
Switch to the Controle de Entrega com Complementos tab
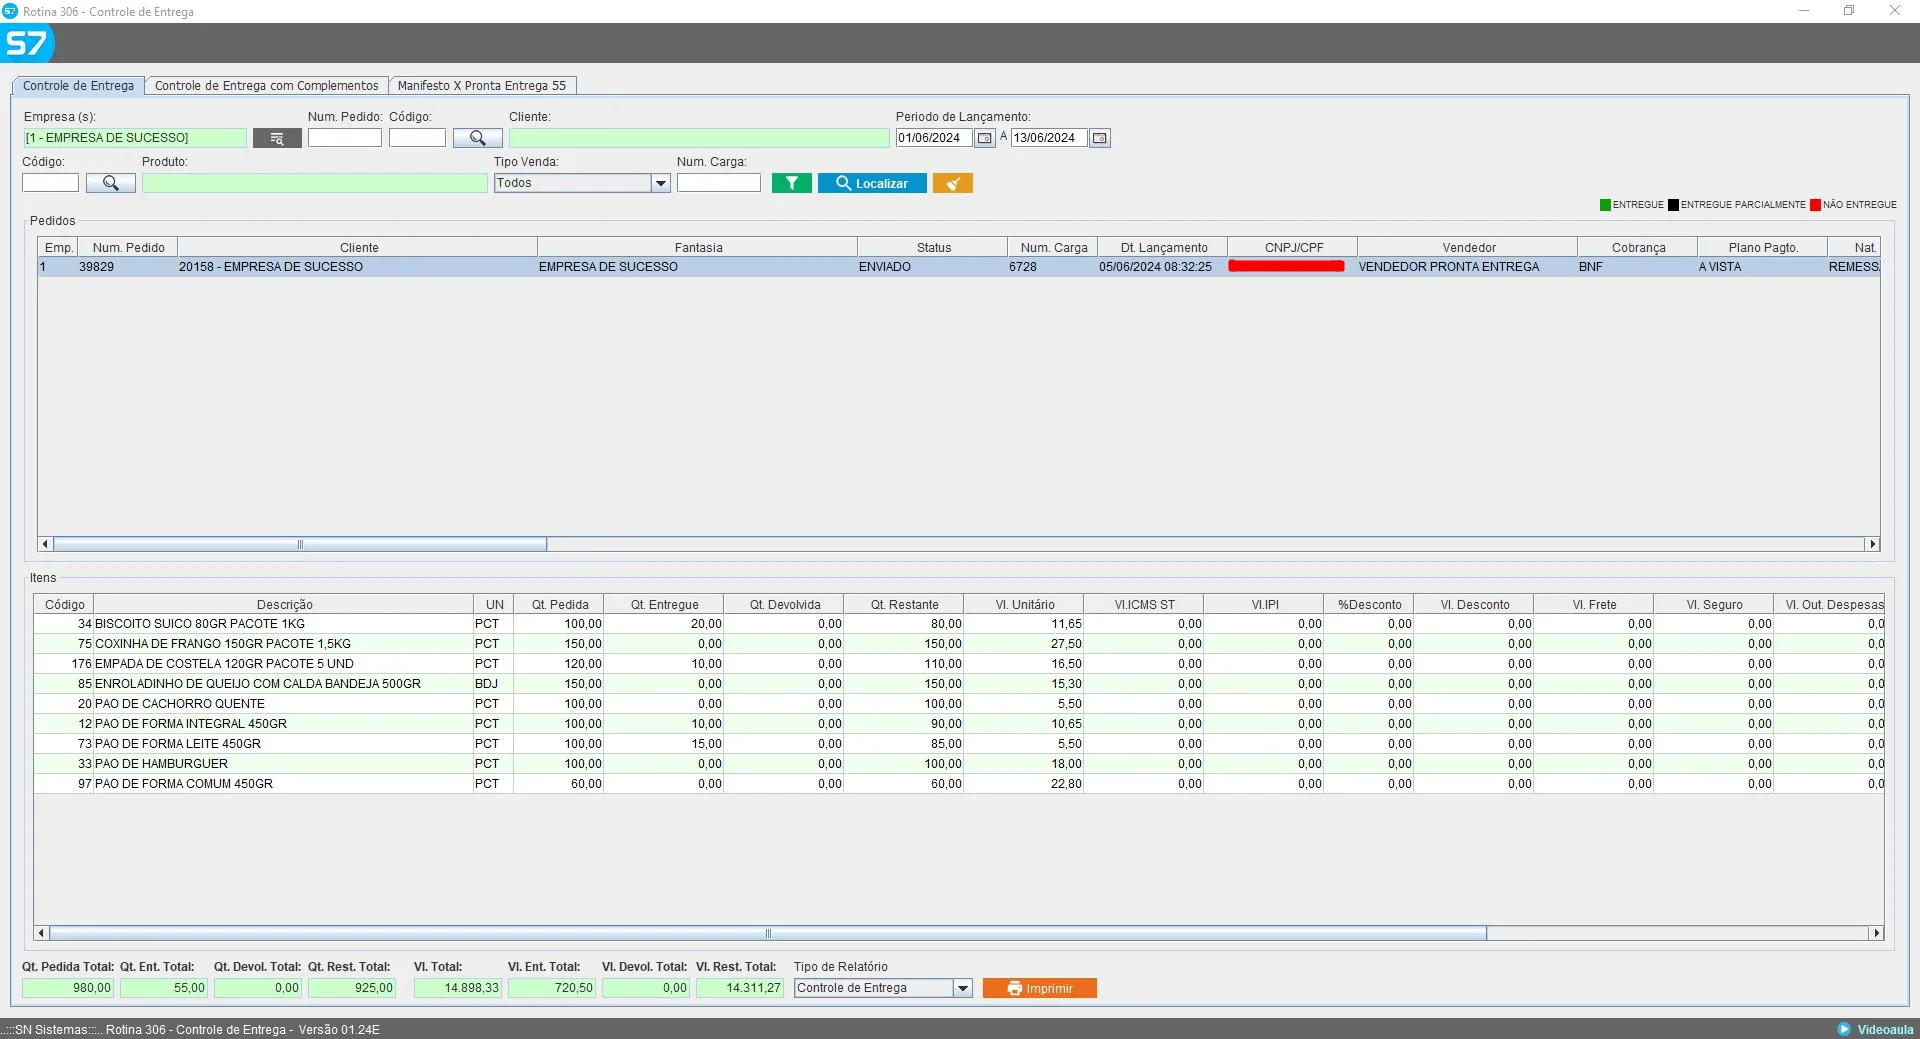pos(267,85)
